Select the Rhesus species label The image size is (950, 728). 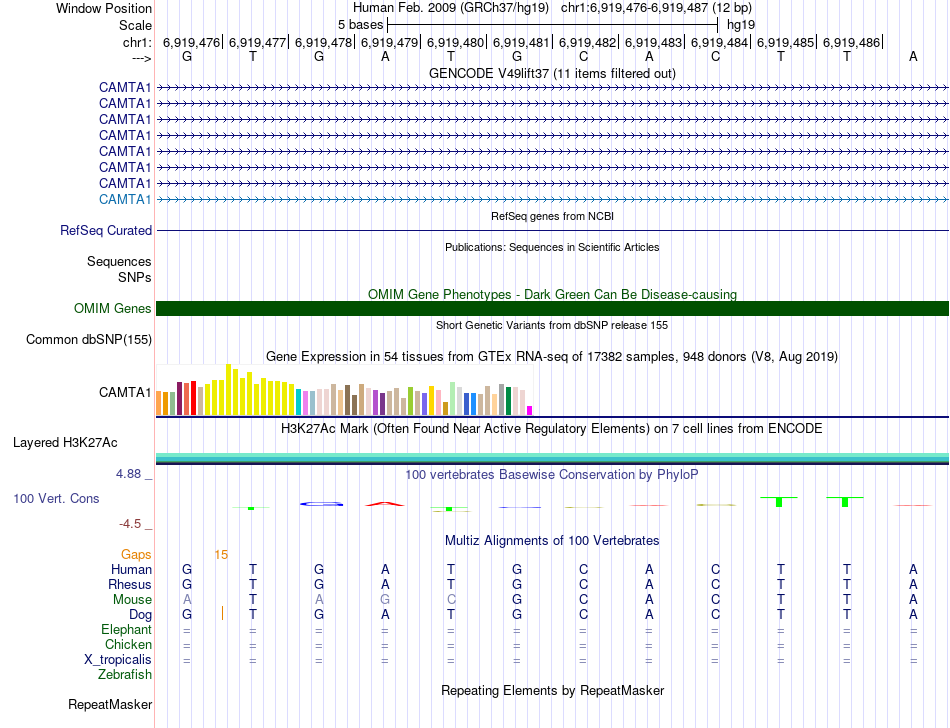[x=130, y=584]
